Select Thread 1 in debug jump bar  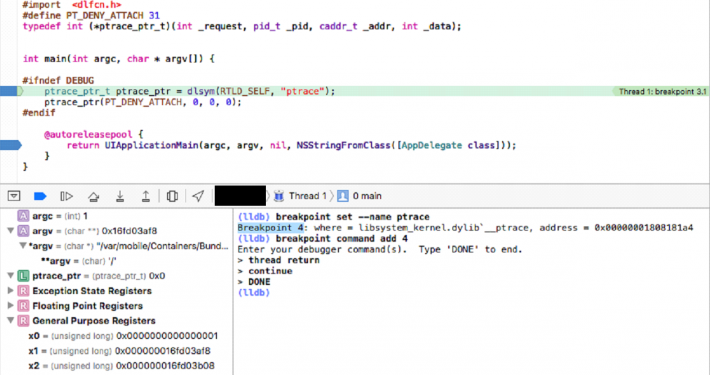[x=307, y=196]
